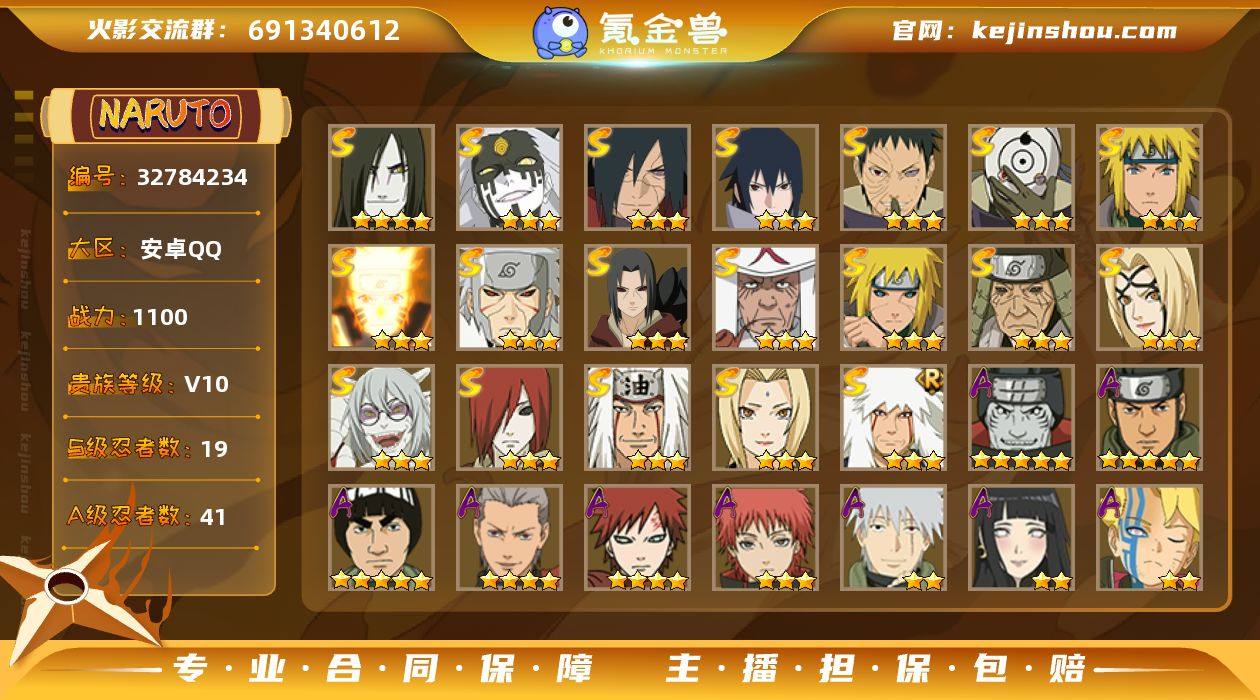Click the glowing Nine-Tails chakra Naruto portrait

pos(381,297)
